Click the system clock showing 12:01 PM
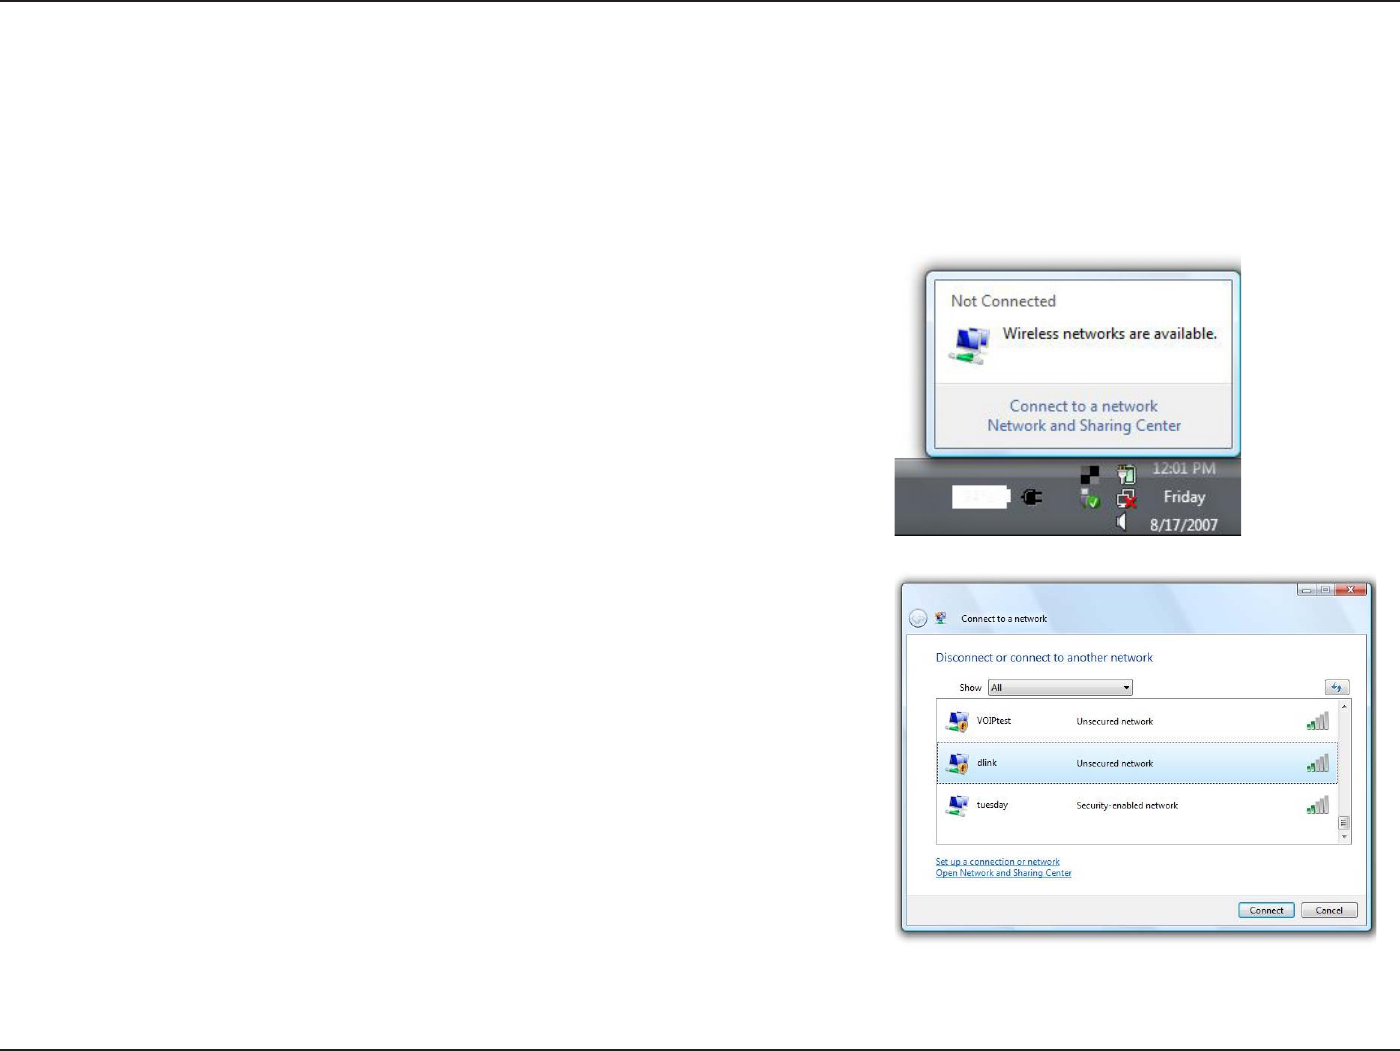 click(1184, 469)
